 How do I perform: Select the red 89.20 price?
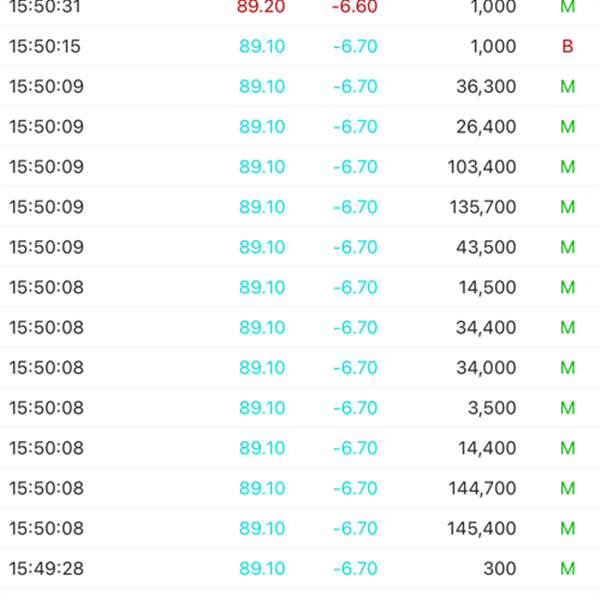point(262,7)
